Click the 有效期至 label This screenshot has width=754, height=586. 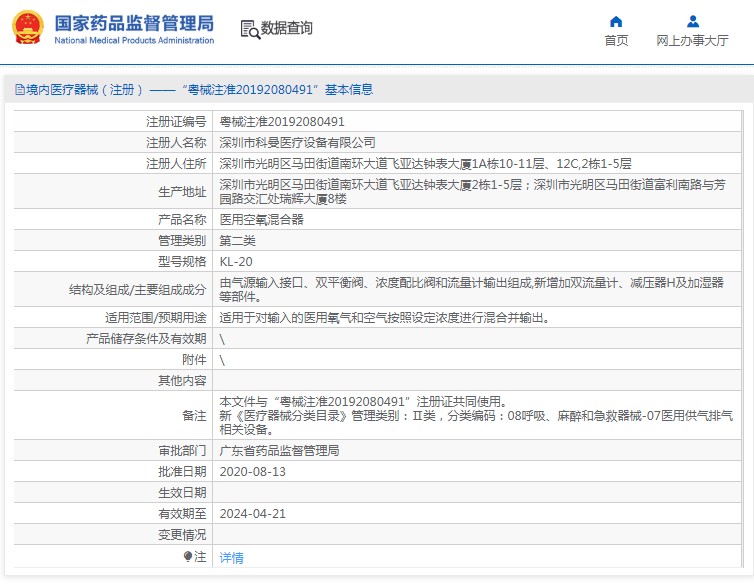pos(182,514)
